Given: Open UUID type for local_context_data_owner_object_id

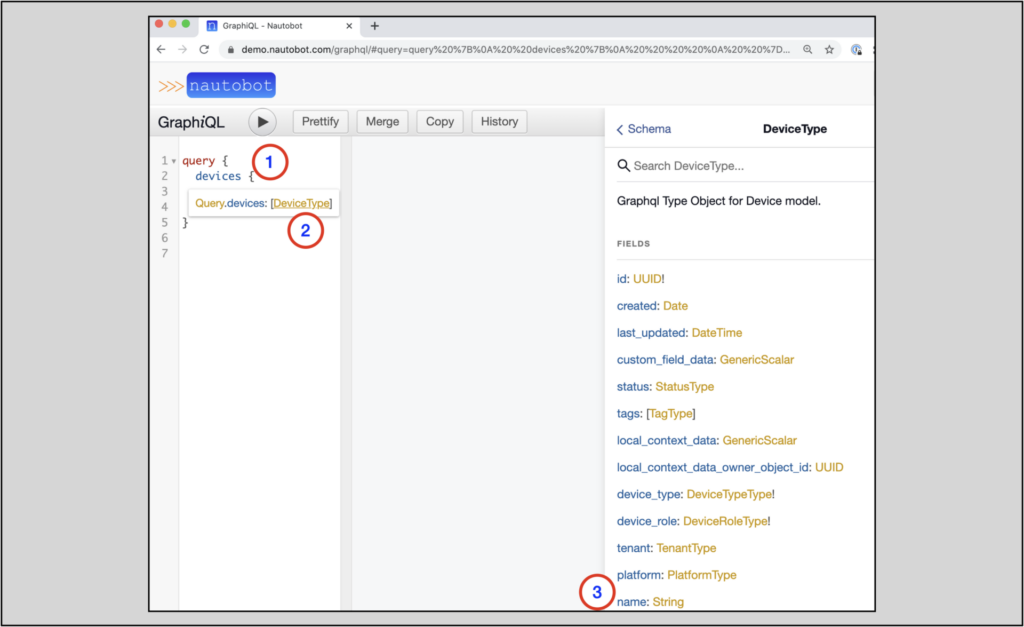Looking at the screenshot, I should click(x=829, y=468).
